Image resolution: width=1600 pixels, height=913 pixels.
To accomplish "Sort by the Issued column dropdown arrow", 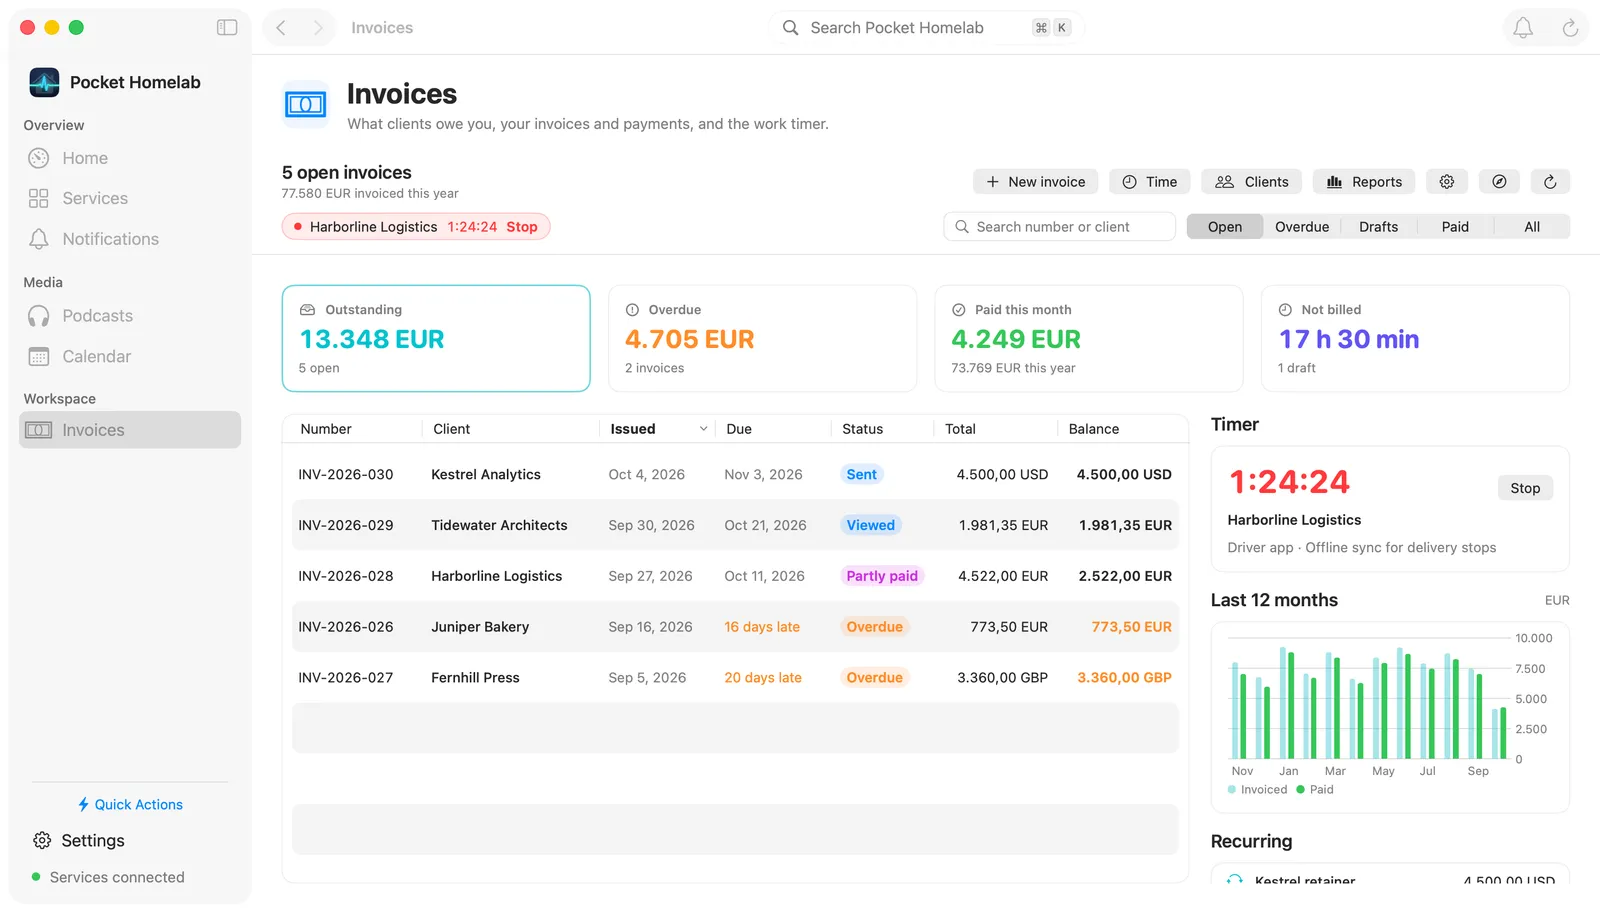I will (x=703, y=429).
